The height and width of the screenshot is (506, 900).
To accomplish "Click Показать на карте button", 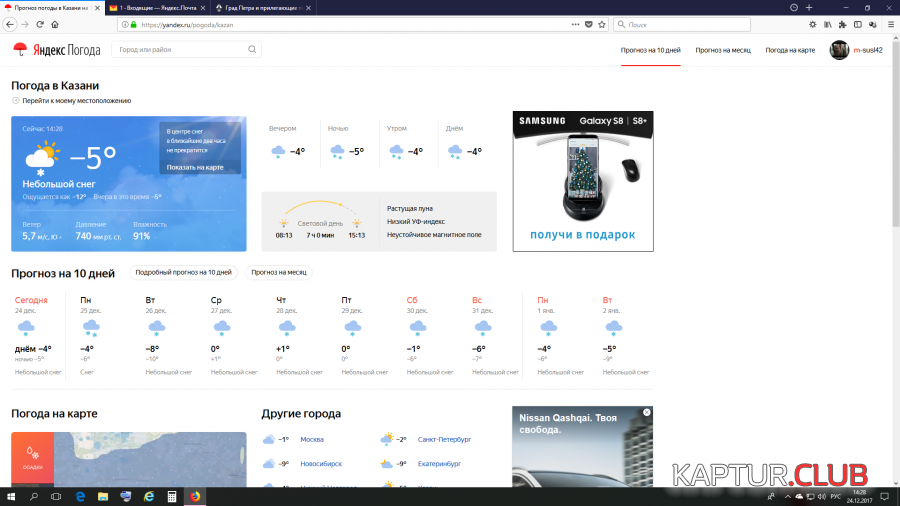I will (195, 168).
